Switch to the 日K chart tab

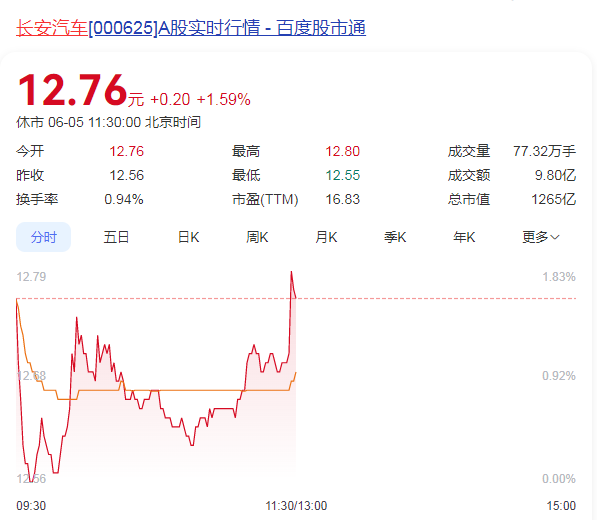(188, 237)
